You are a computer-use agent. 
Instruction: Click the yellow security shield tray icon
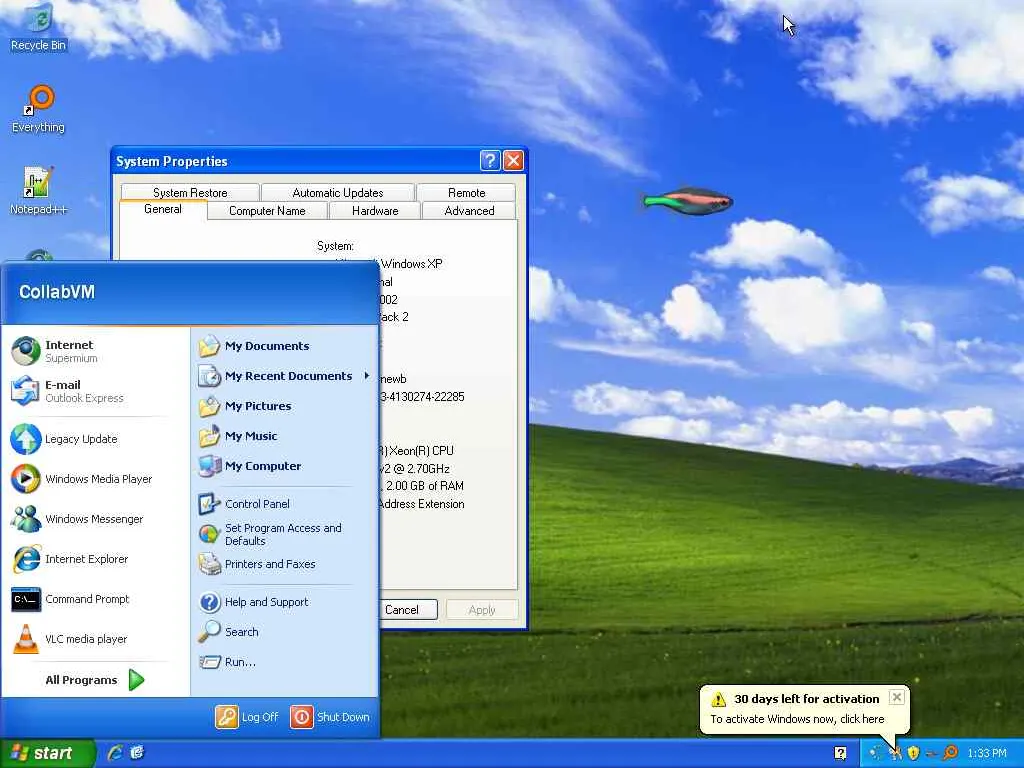click(914, 753)
